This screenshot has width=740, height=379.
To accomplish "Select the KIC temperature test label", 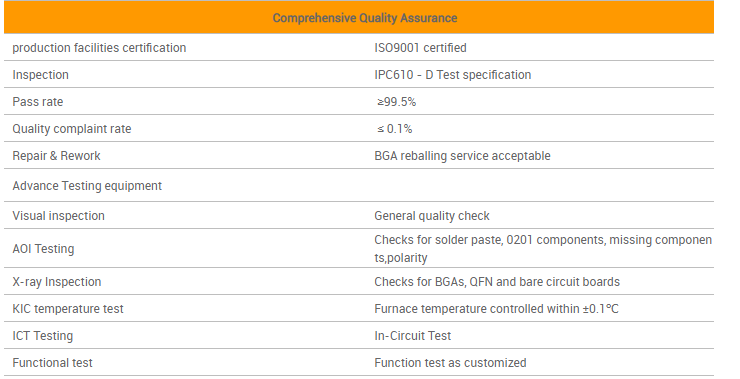I will point(68,308).
